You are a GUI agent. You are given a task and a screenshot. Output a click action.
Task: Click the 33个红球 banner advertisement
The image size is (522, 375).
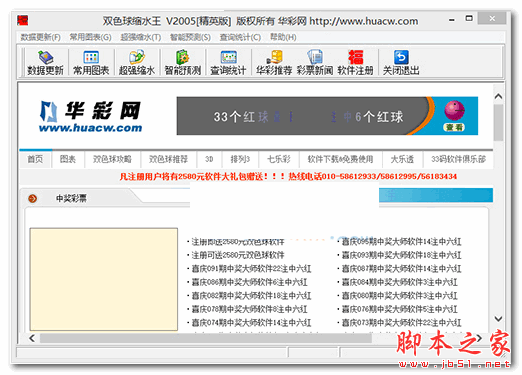click(x=327, y=116)
